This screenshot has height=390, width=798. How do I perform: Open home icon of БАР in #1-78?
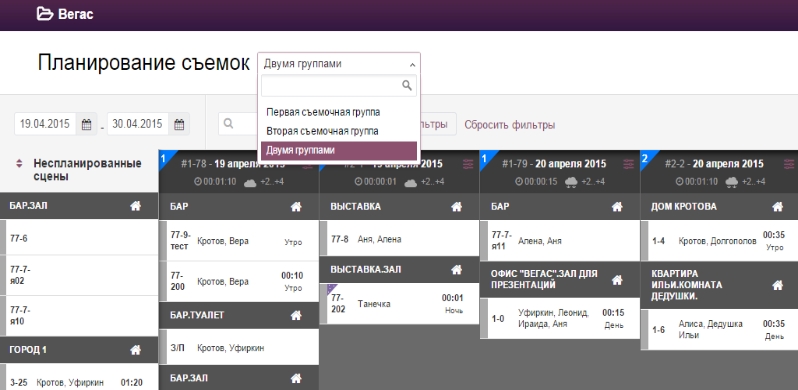click(x=296, y=207)
